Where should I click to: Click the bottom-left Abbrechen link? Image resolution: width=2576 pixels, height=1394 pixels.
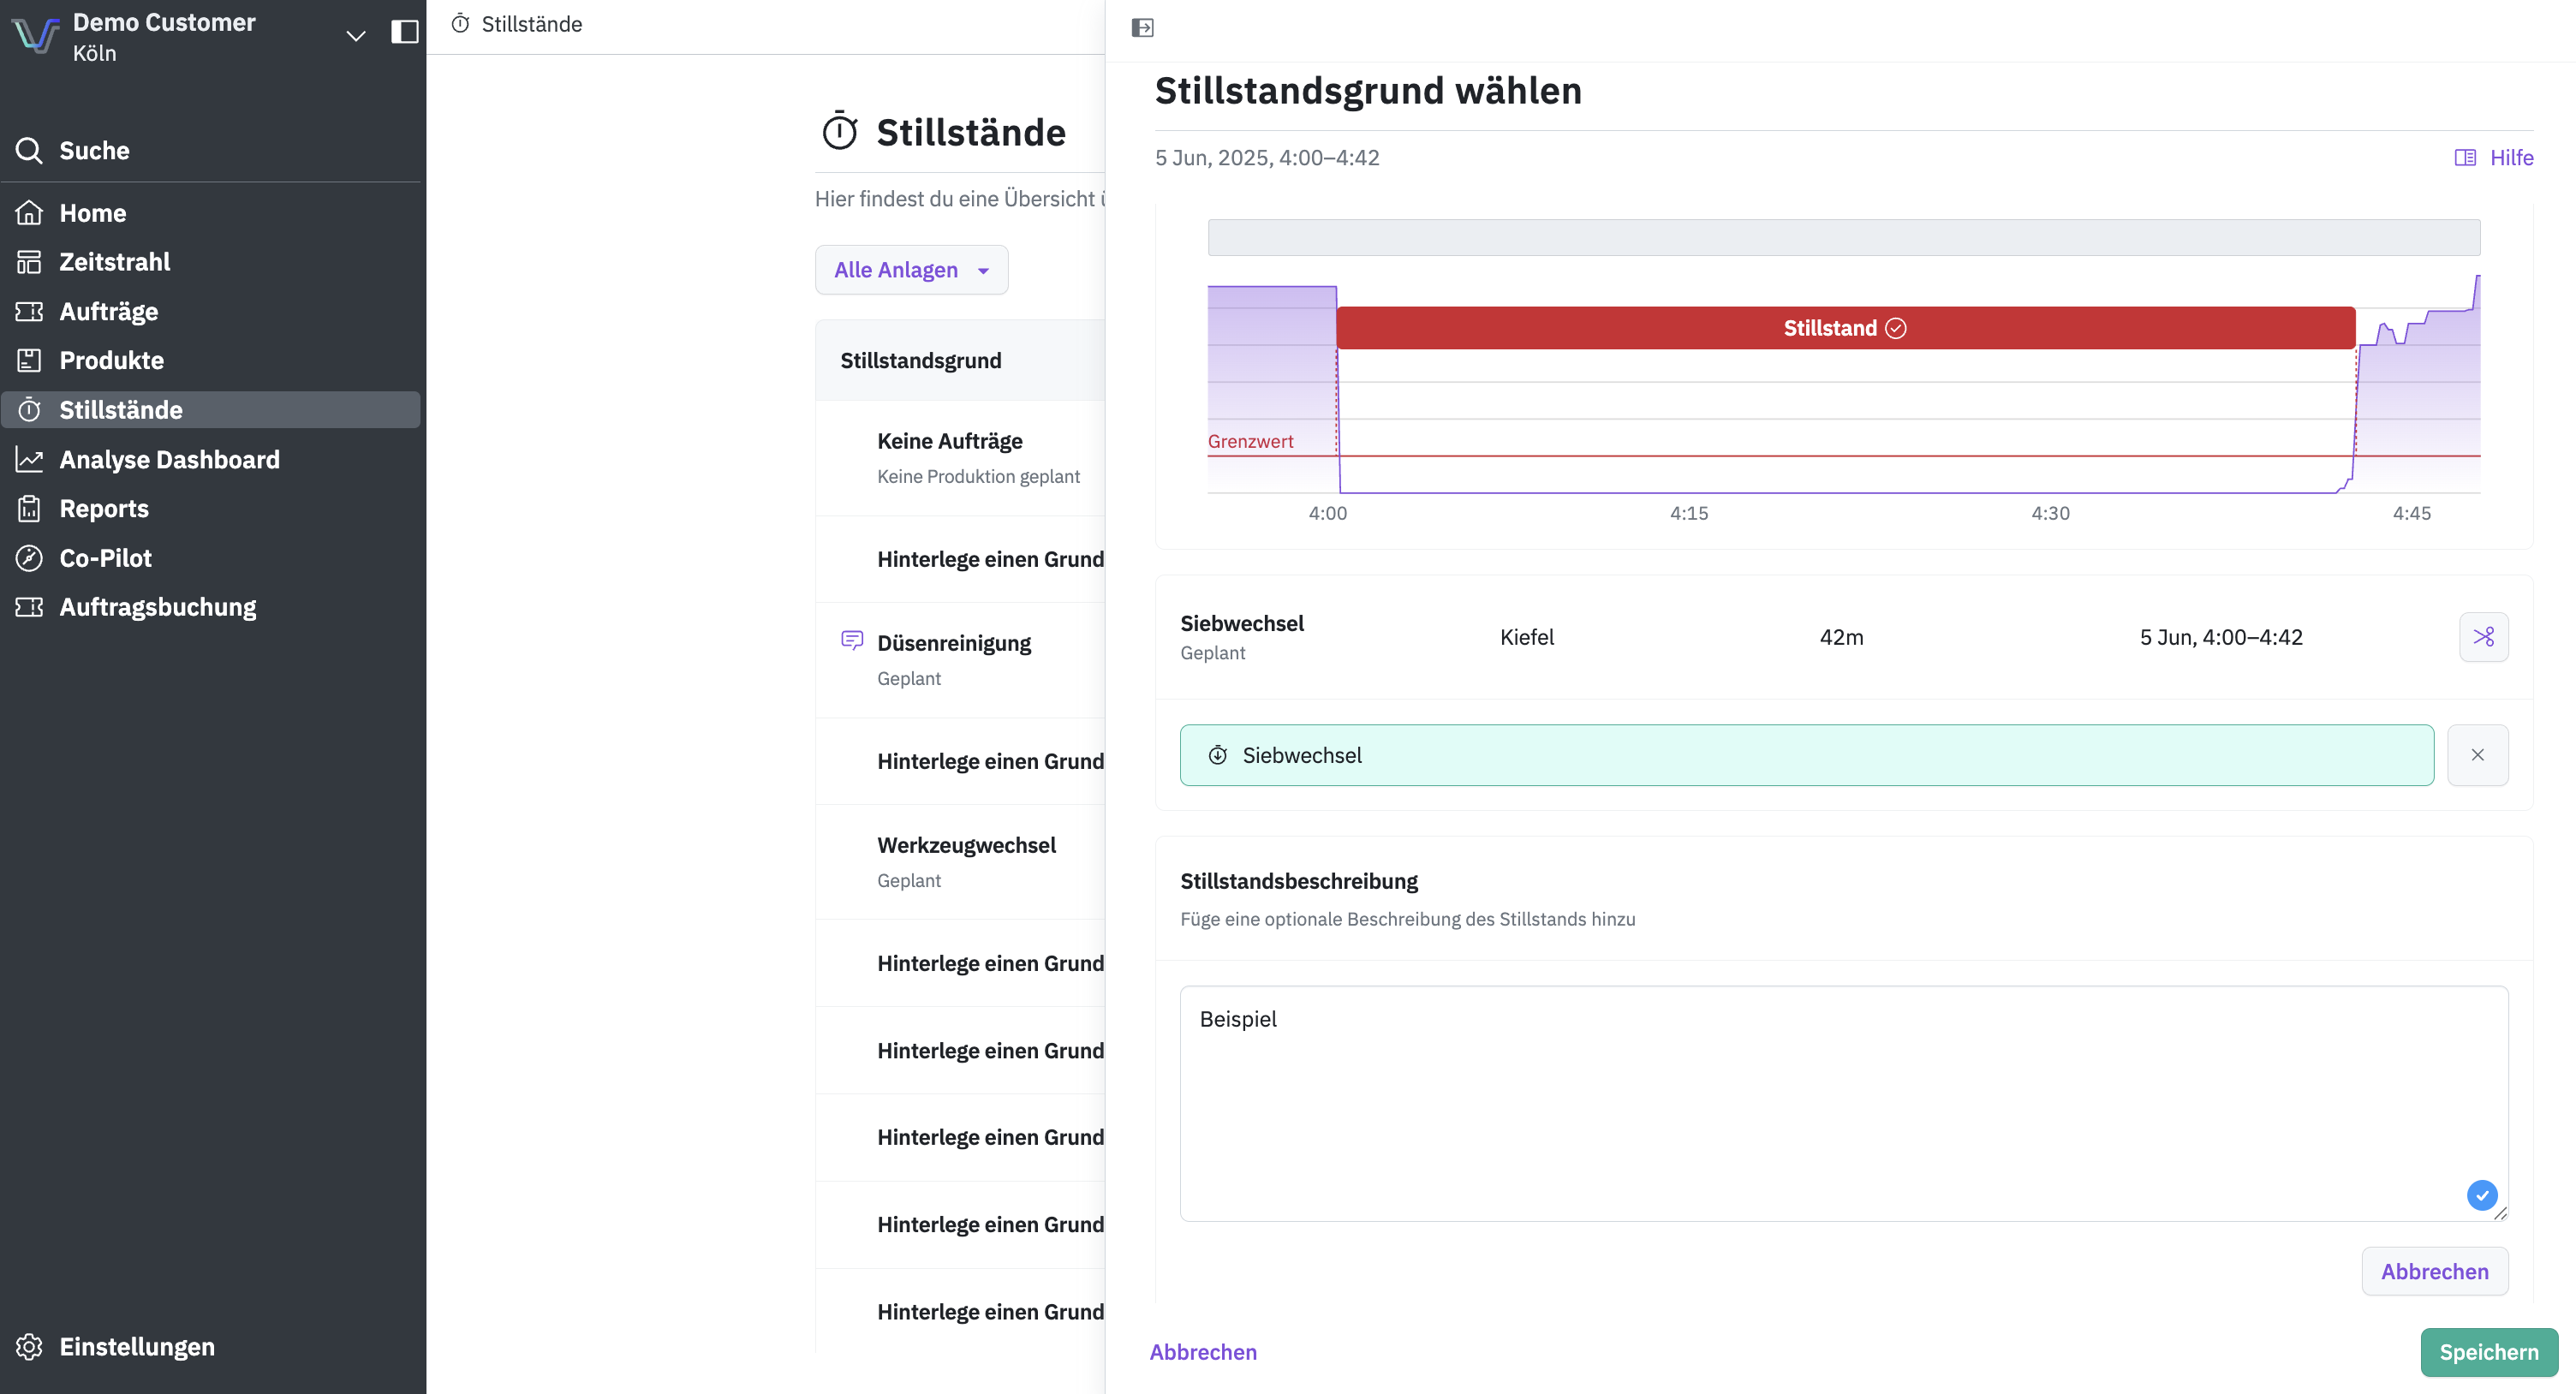pos(1203,1352)
